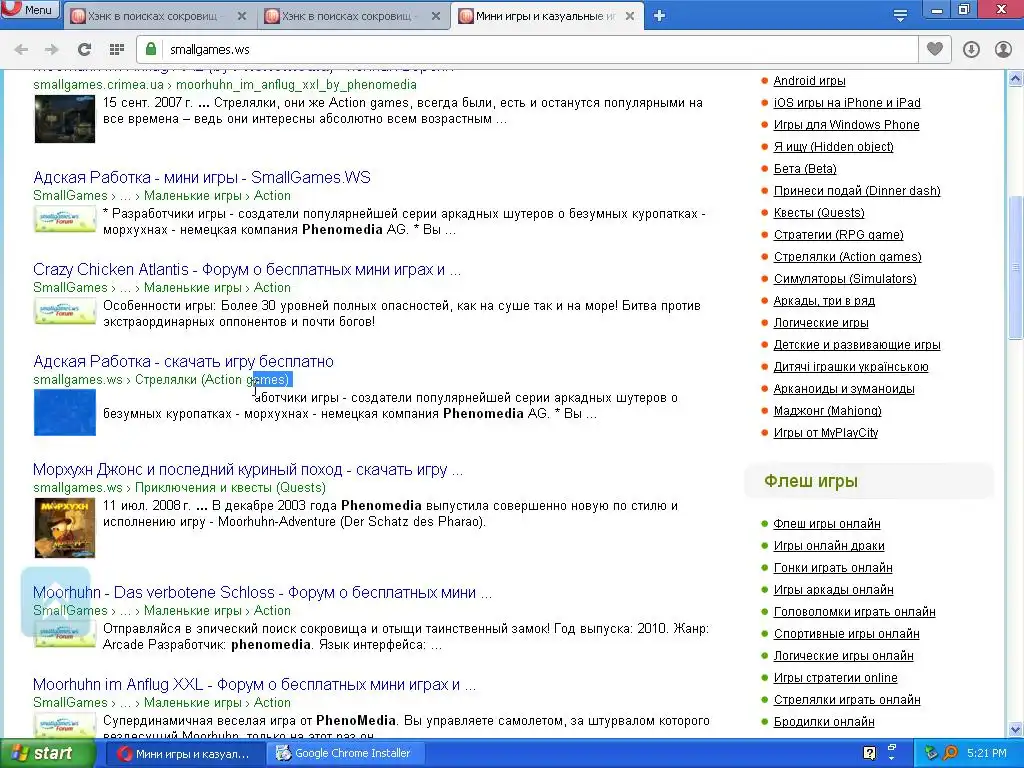
Task: Open Детские и развивающие игры category
Action: (857, 345)
